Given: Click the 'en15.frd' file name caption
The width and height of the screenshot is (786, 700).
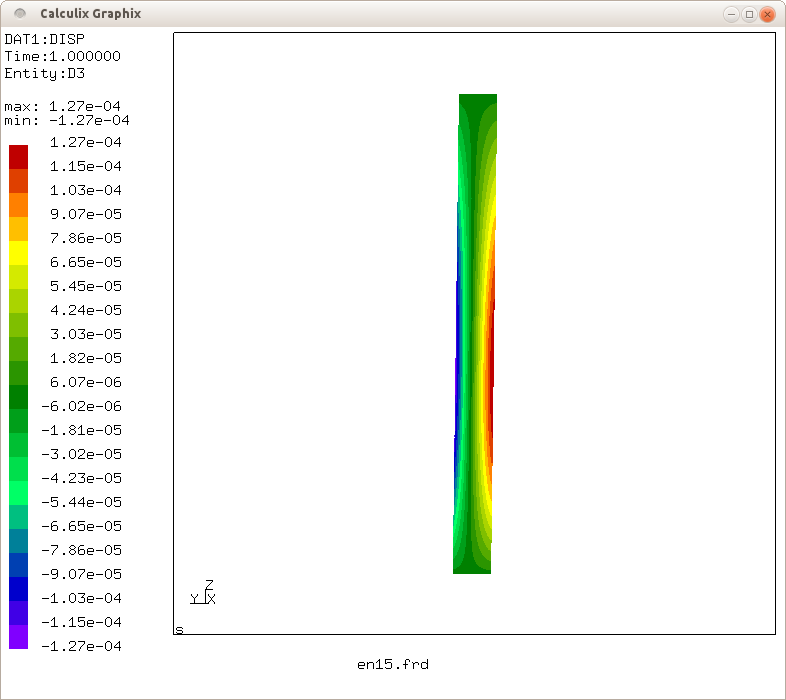Looking at the screenshot, I should pyautogui.click(x=393, y=664).
